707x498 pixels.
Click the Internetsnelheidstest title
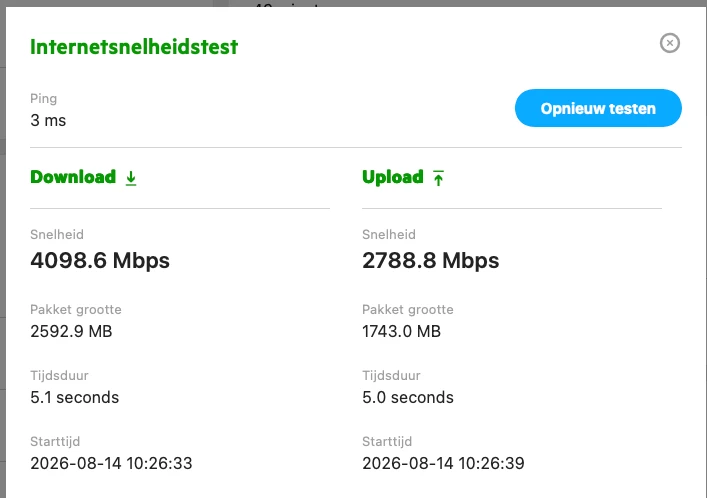point(134,47)
